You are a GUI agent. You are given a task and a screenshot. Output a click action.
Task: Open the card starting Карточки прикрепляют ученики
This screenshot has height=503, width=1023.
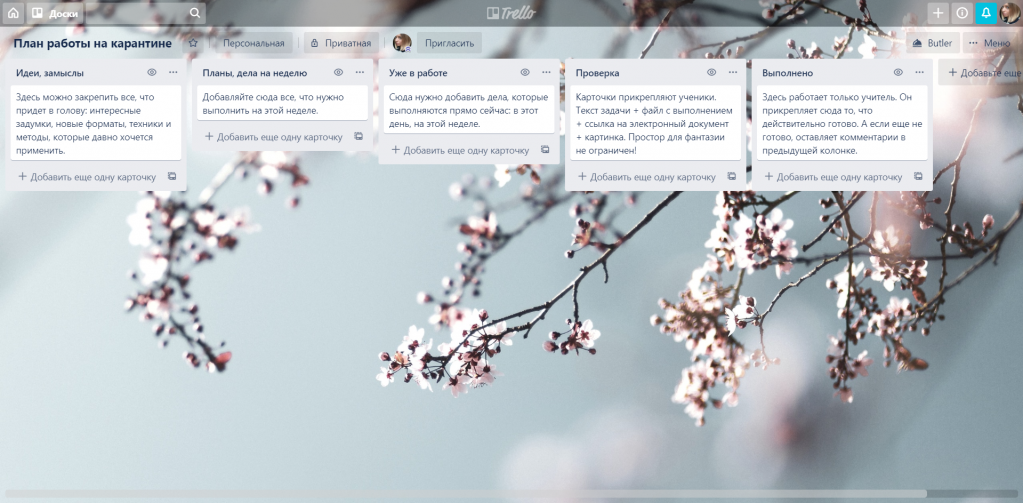656,123
